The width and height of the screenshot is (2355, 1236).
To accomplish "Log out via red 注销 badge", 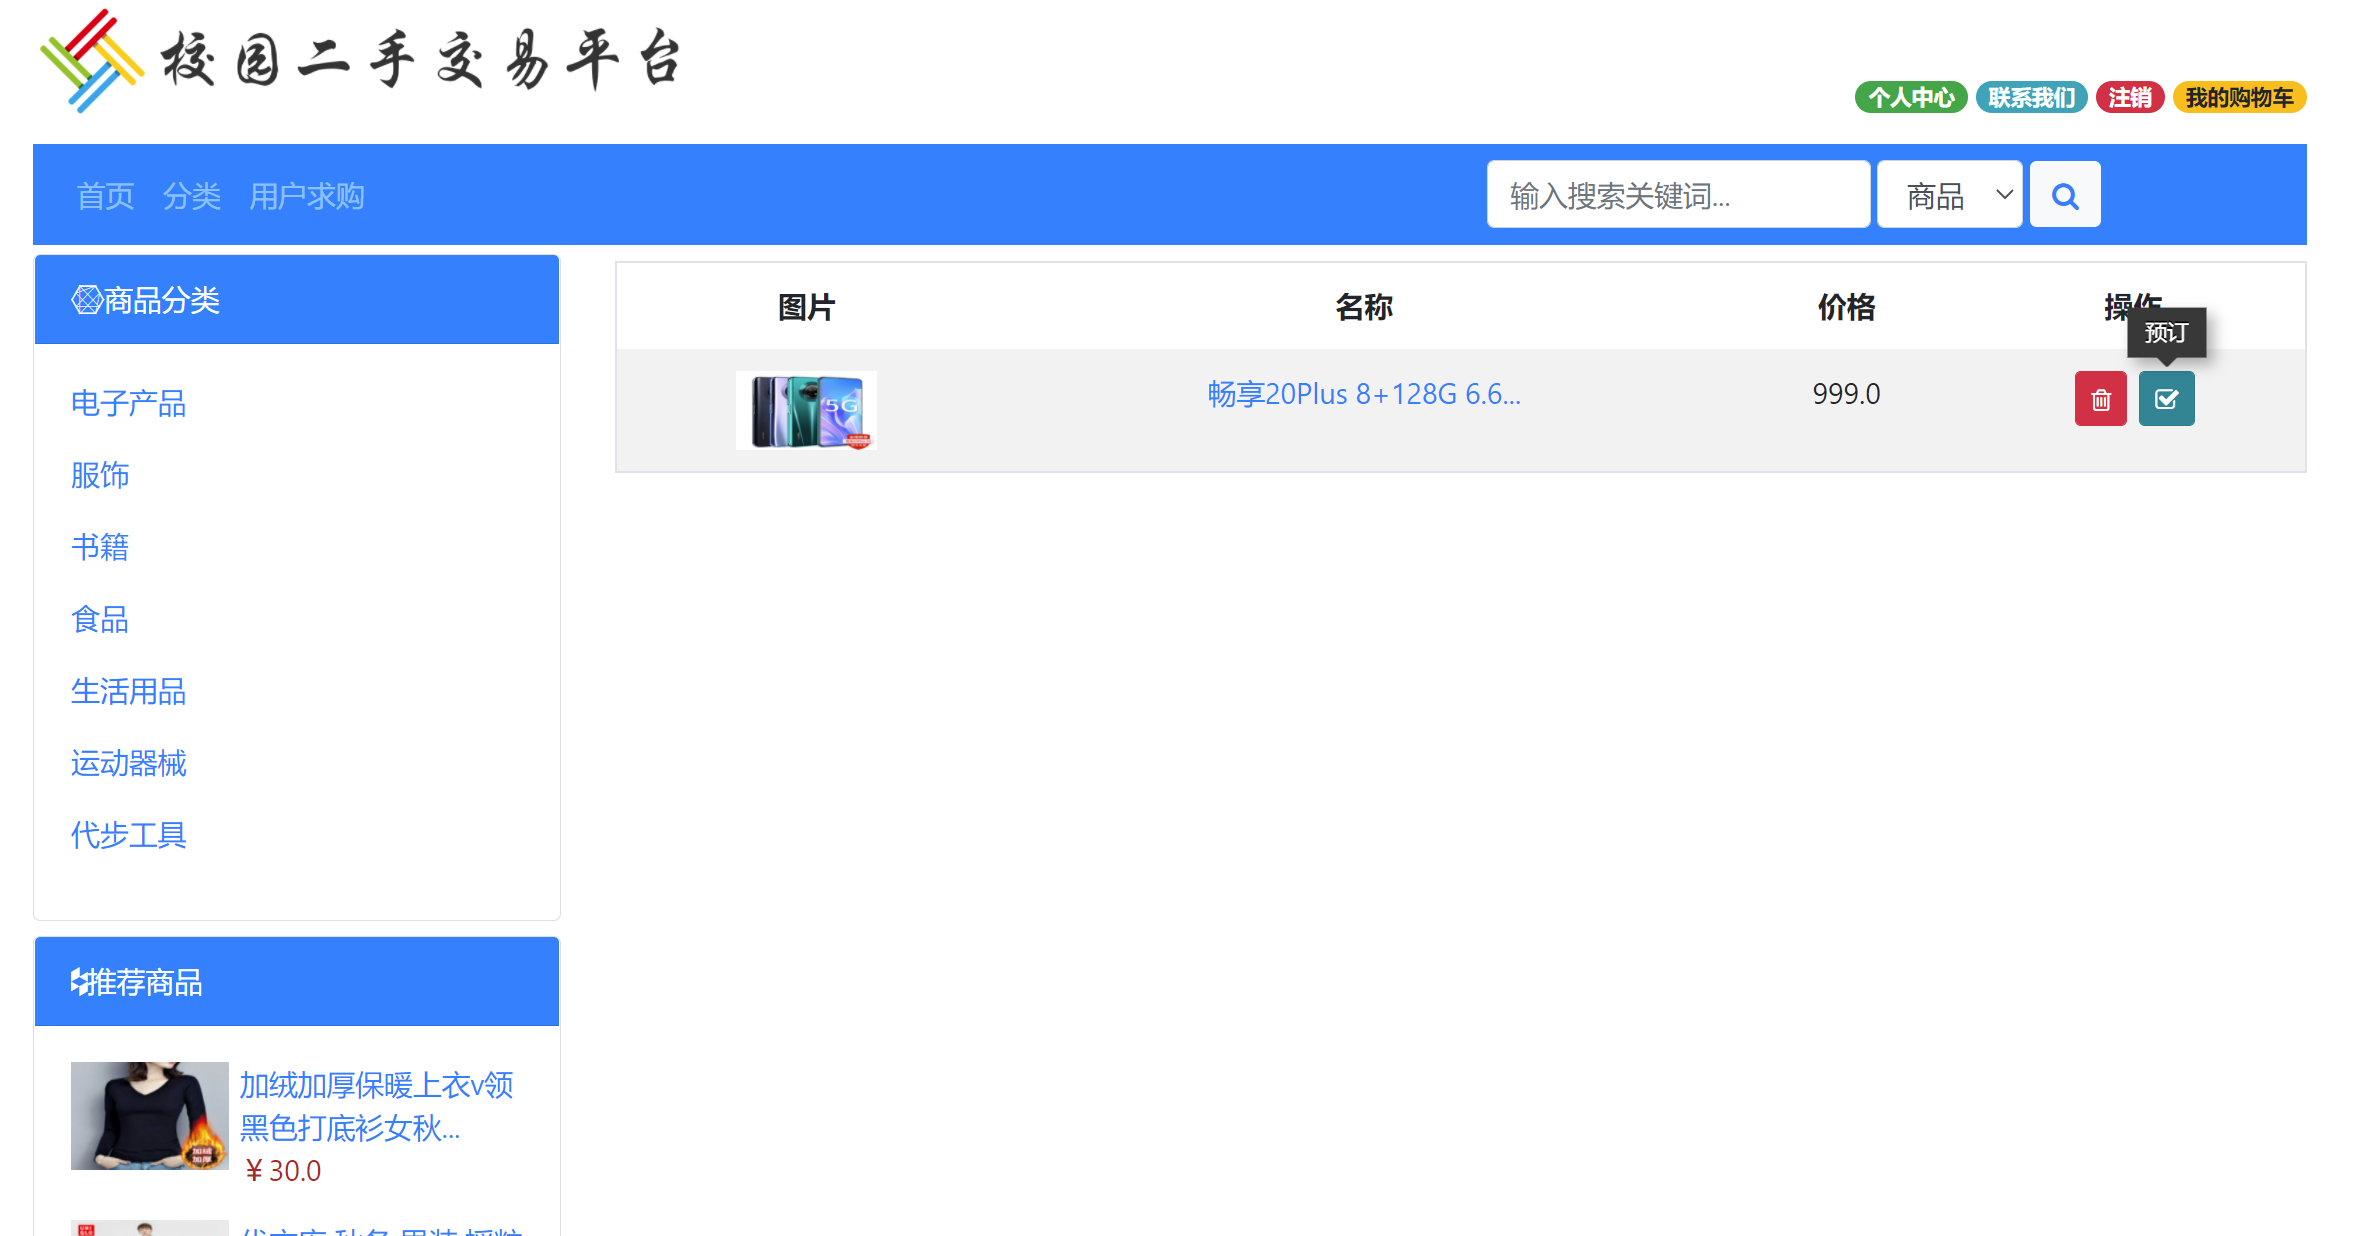I will click(x=2129, y=97).
